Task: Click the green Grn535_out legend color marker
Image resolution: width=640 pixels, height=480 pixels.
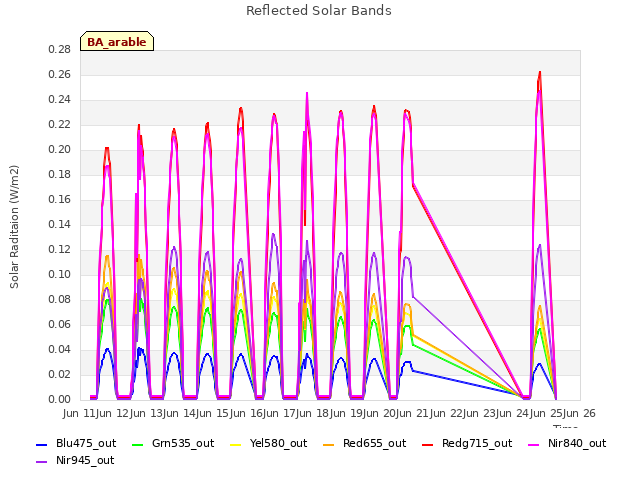Action: (138, 444)
